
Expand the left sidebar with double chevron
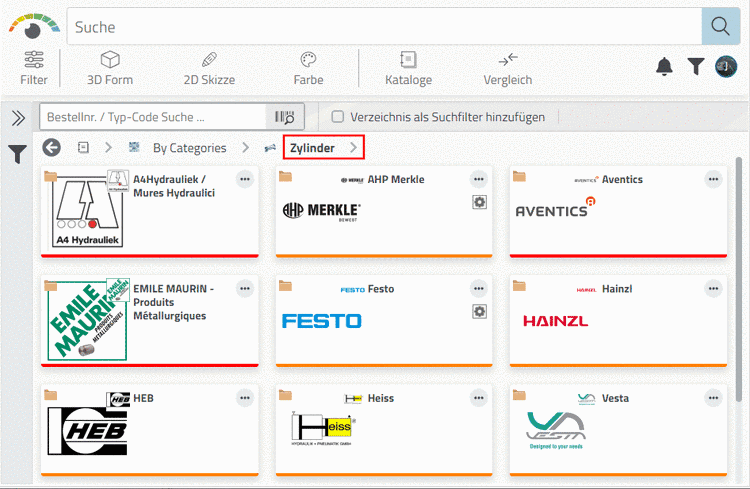coord(18,118)
